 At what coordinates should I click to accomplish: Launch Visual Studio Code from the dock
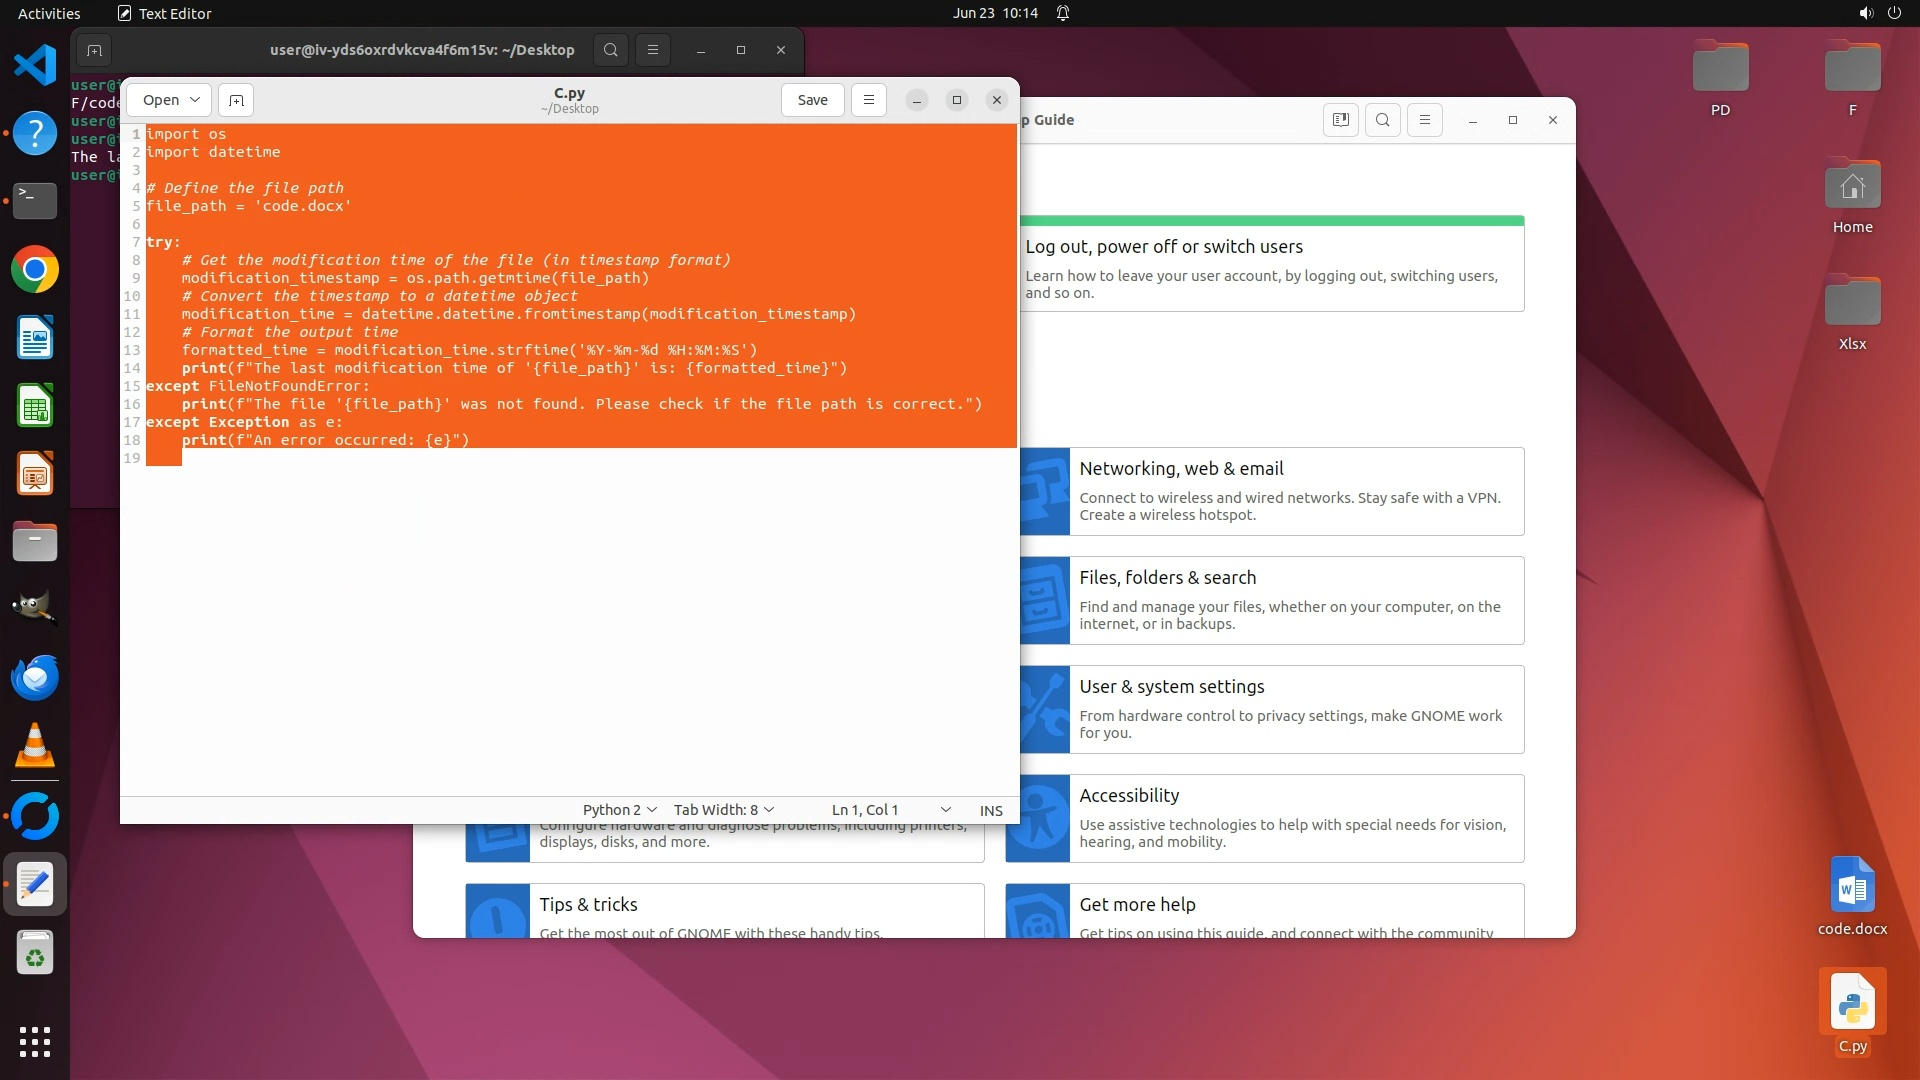(35, 66)
